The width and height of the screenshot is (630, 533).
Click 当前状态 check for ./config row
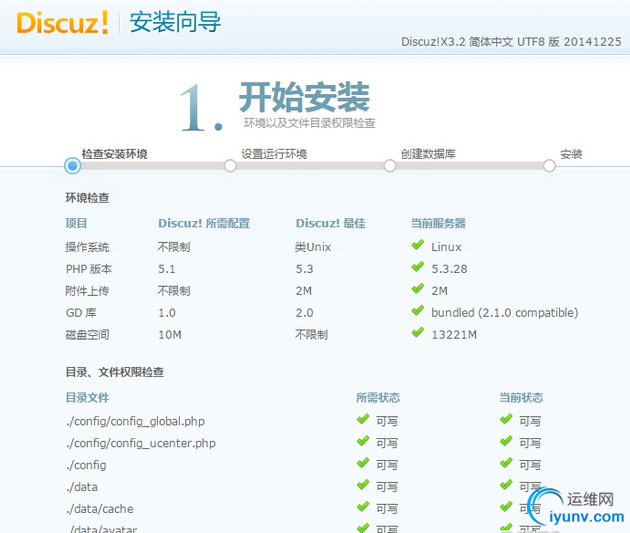(506, 463)
